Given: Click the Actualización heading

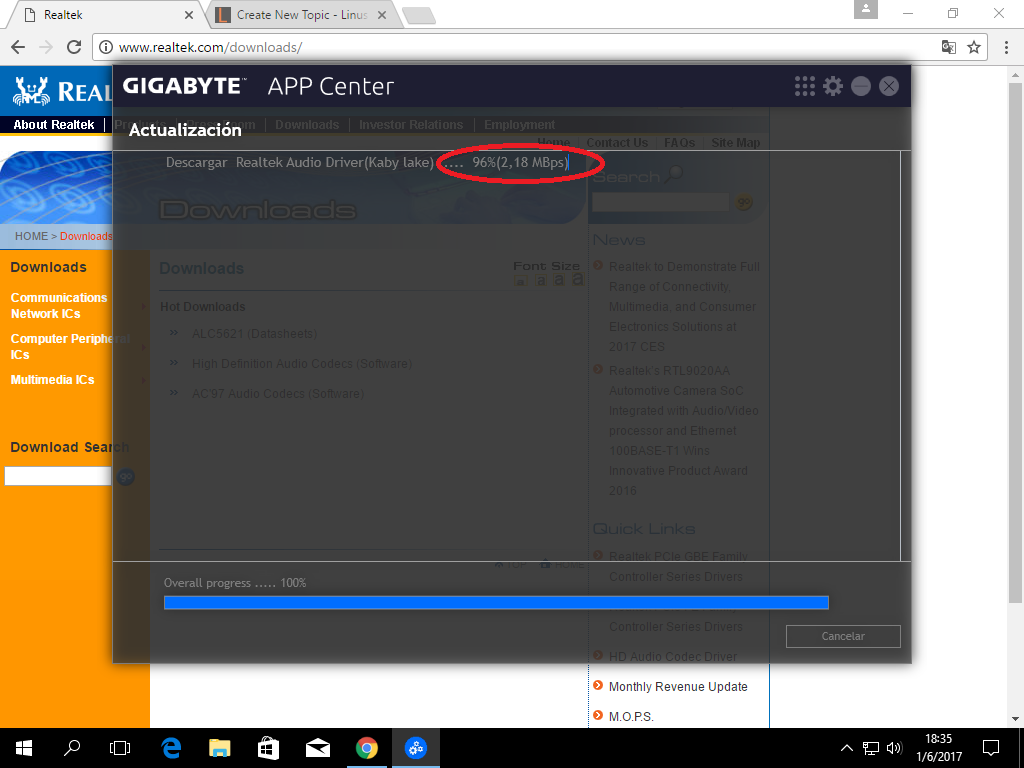Looking at the screenshot, I should [185, 130].
